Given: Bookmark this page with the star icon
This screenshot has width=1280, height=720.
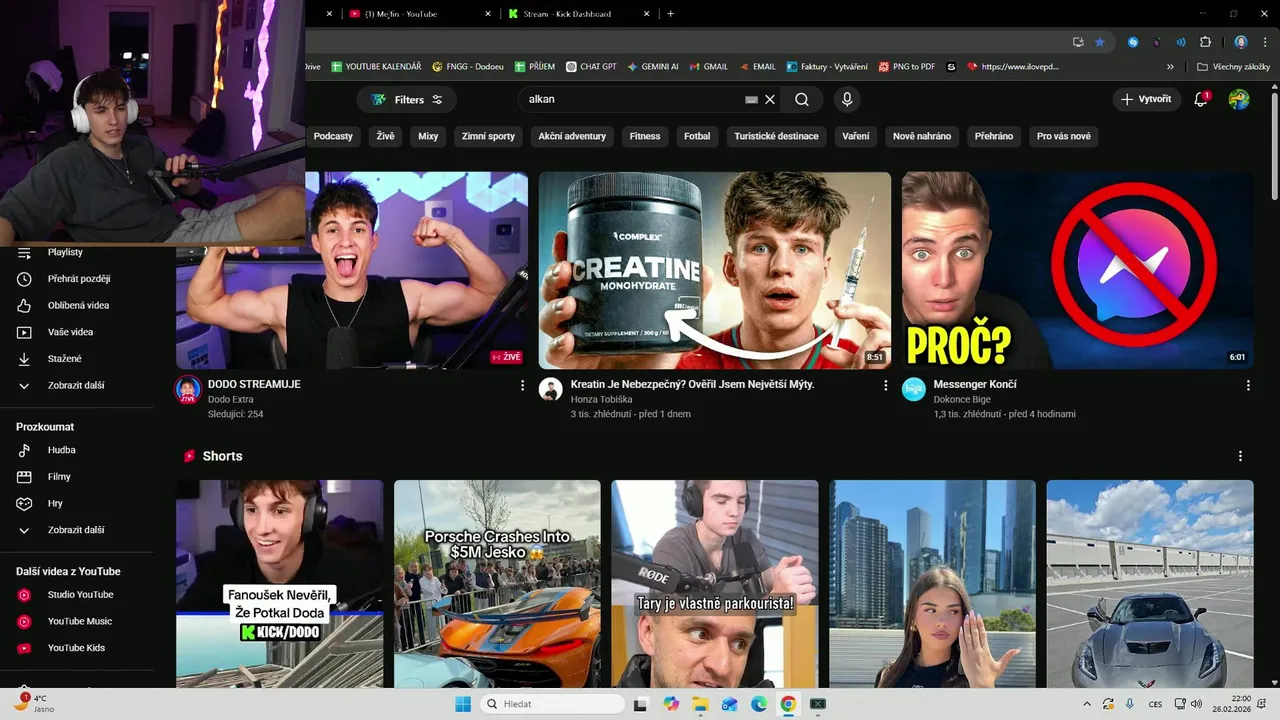Looking at the screenshot, I should (1100, 42).
